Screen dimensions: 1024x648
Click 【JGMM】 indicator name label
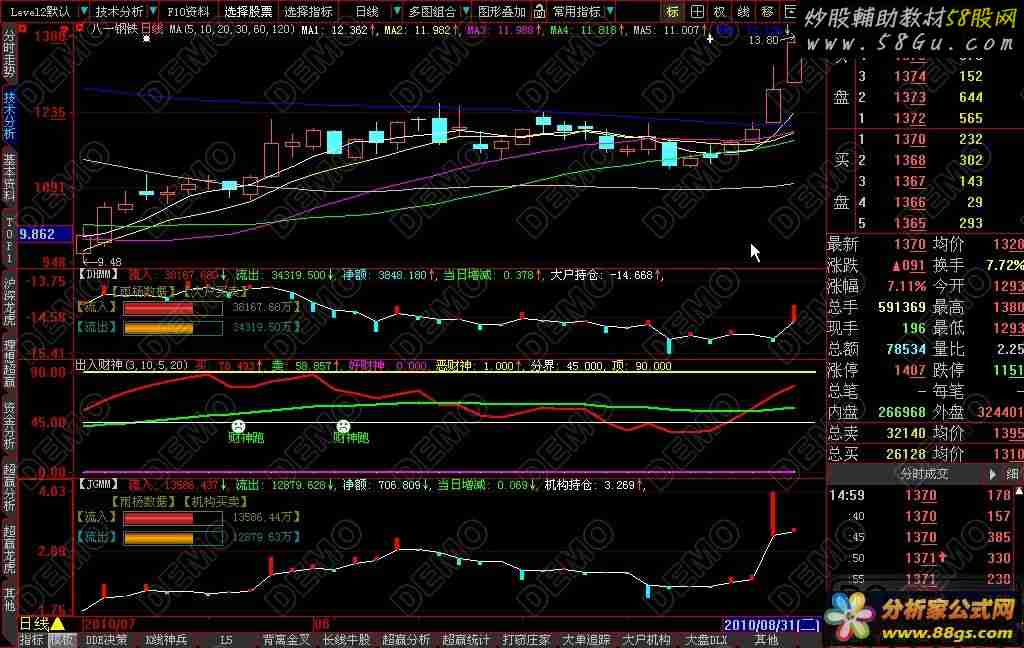99,485
